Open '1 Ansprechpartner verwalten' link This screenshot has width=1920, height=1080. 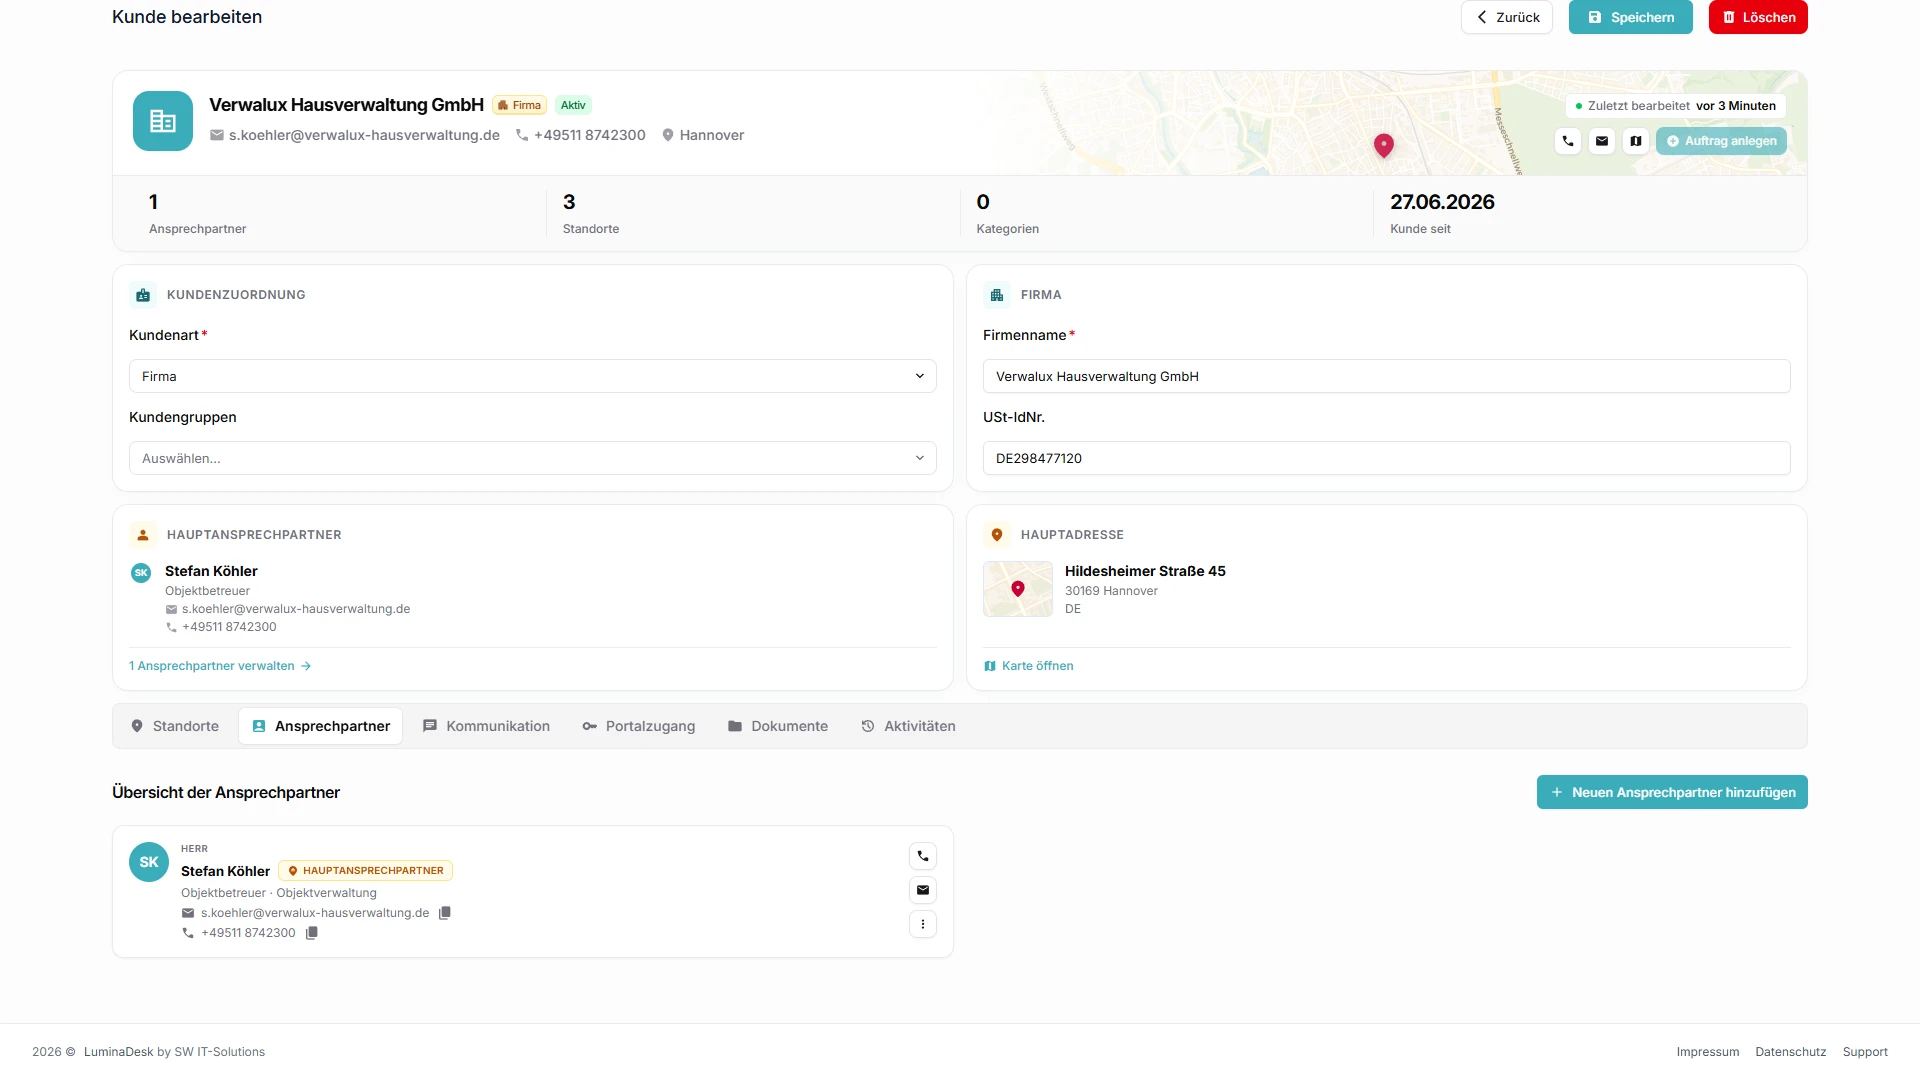click(x=220, y=666)
